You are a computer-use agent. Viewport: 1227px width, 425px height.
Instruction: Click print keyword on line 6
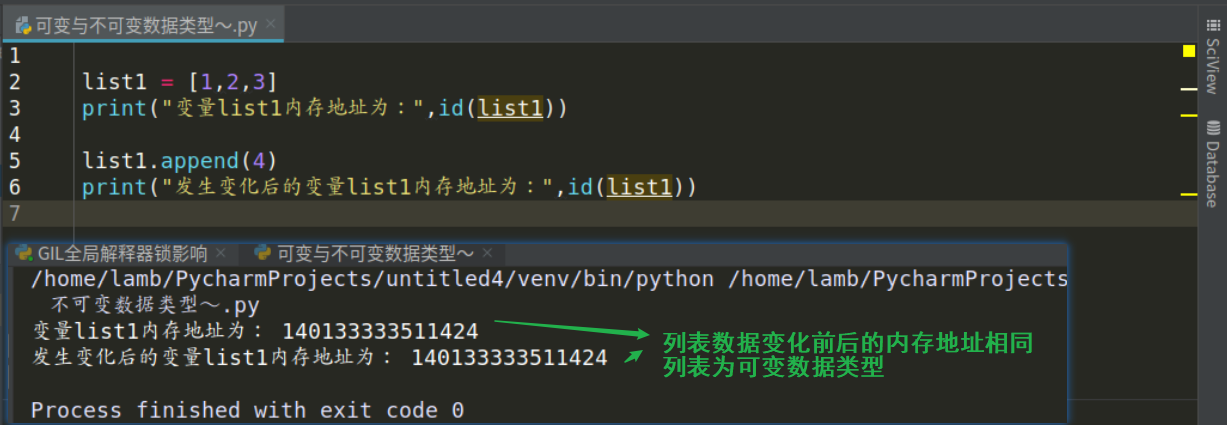click(x=114, y=187)
